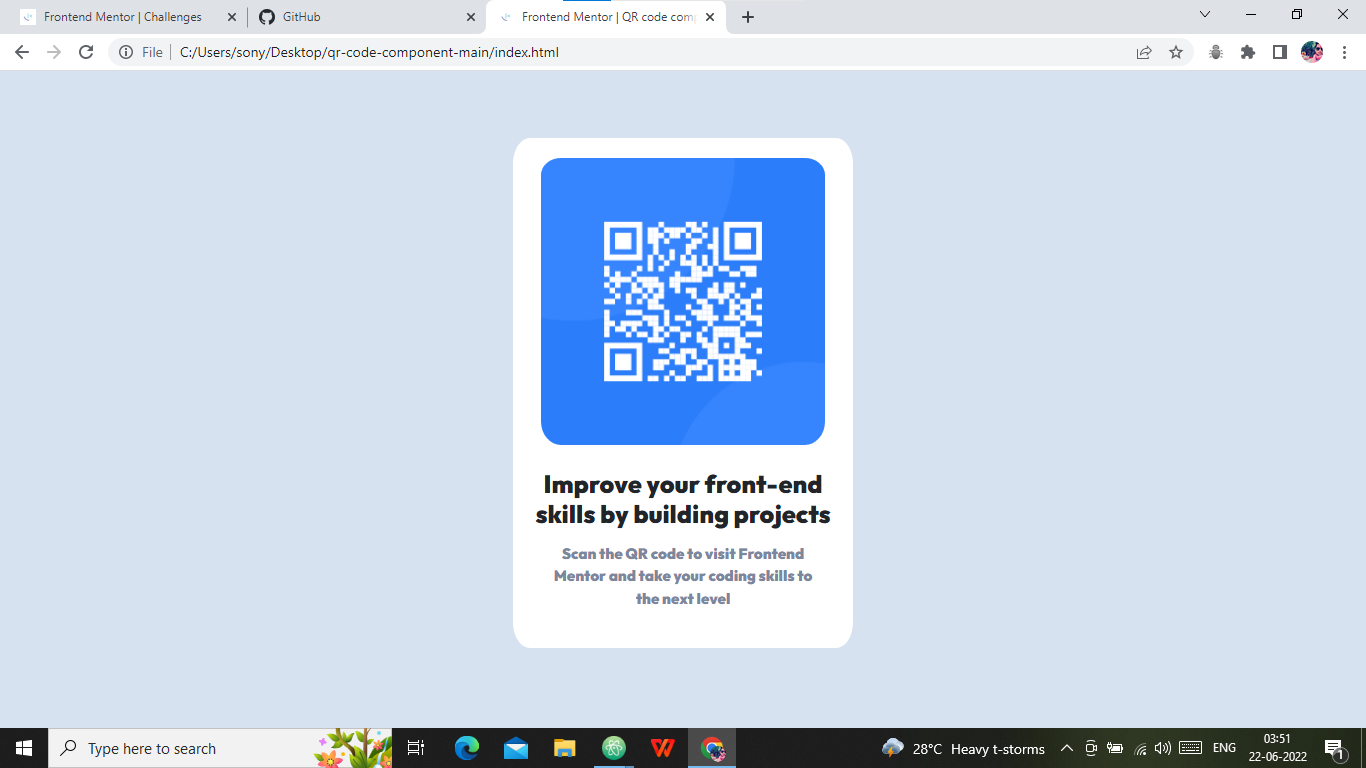This screenshot has height=768, width=1366.
Task: Open the Wi-Fi network tray icon
Action: point(1141,748)
